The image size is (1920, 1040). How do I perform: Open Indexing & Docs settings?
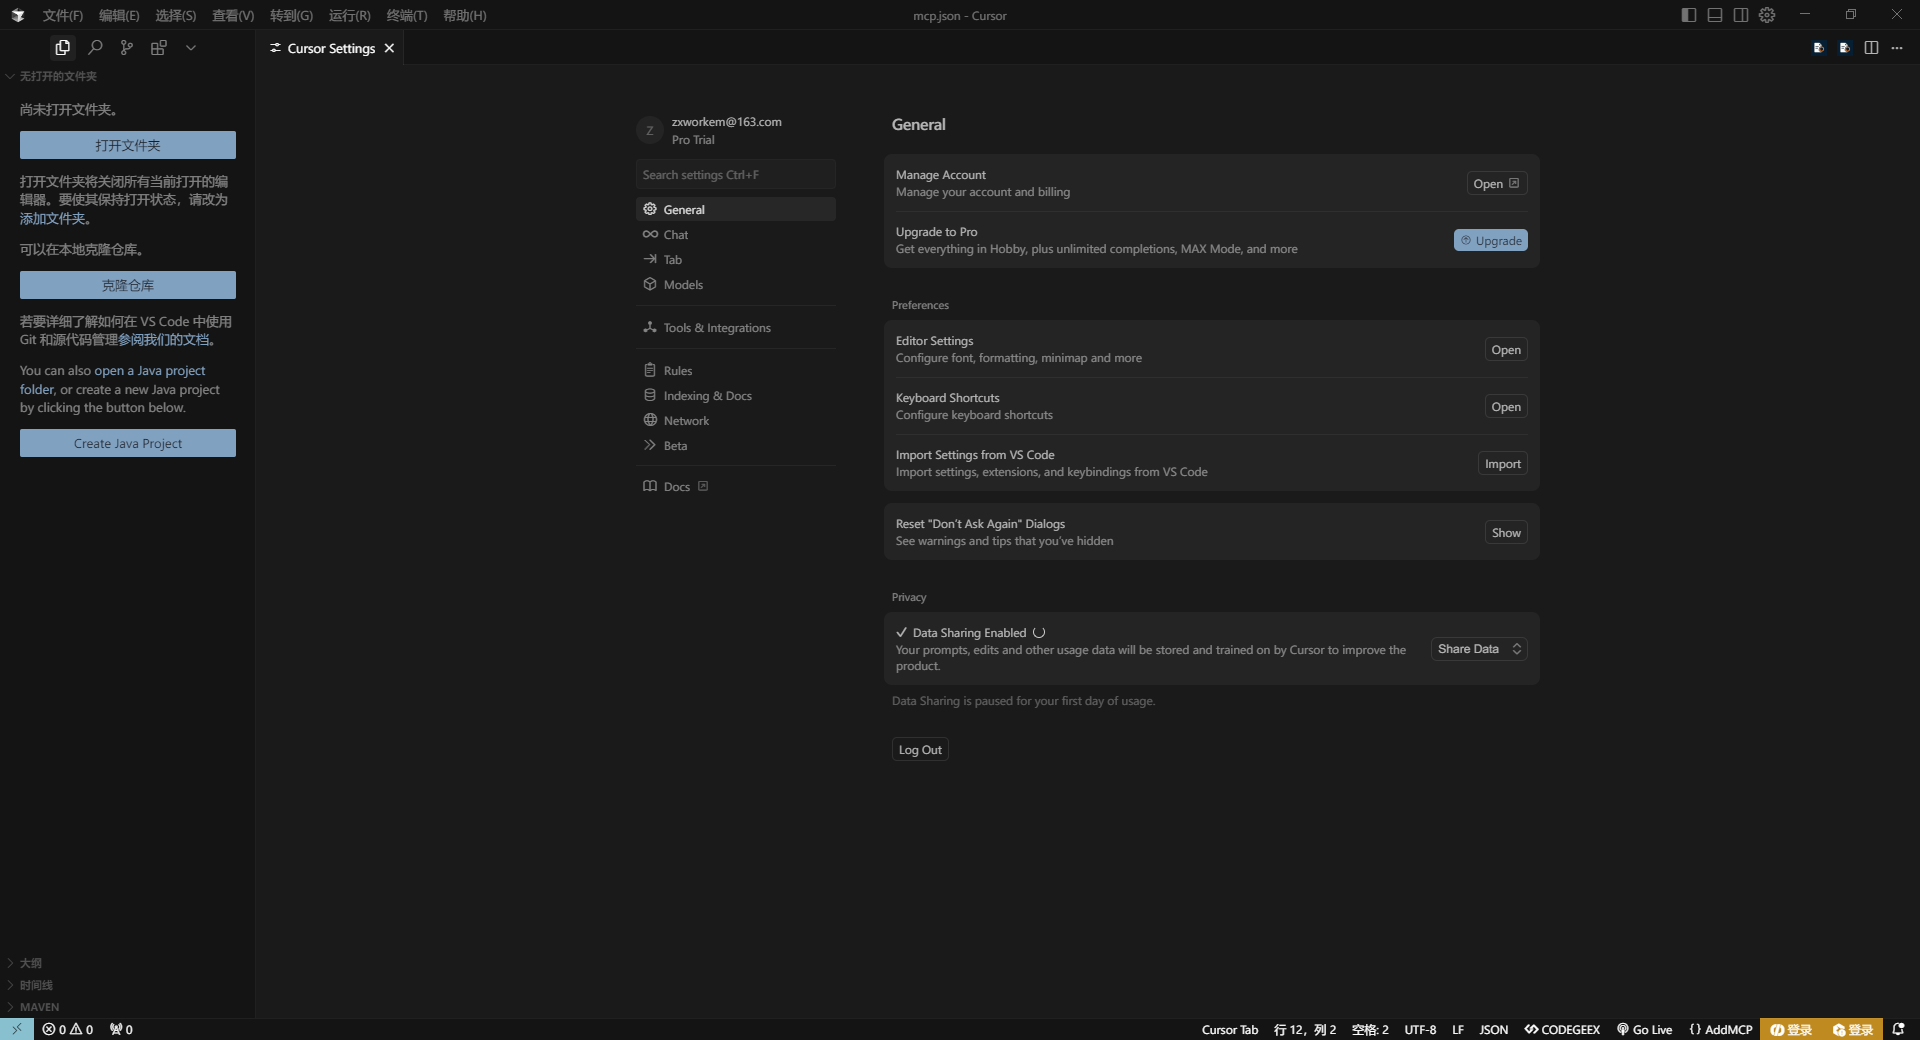click(x=736, y=395)
